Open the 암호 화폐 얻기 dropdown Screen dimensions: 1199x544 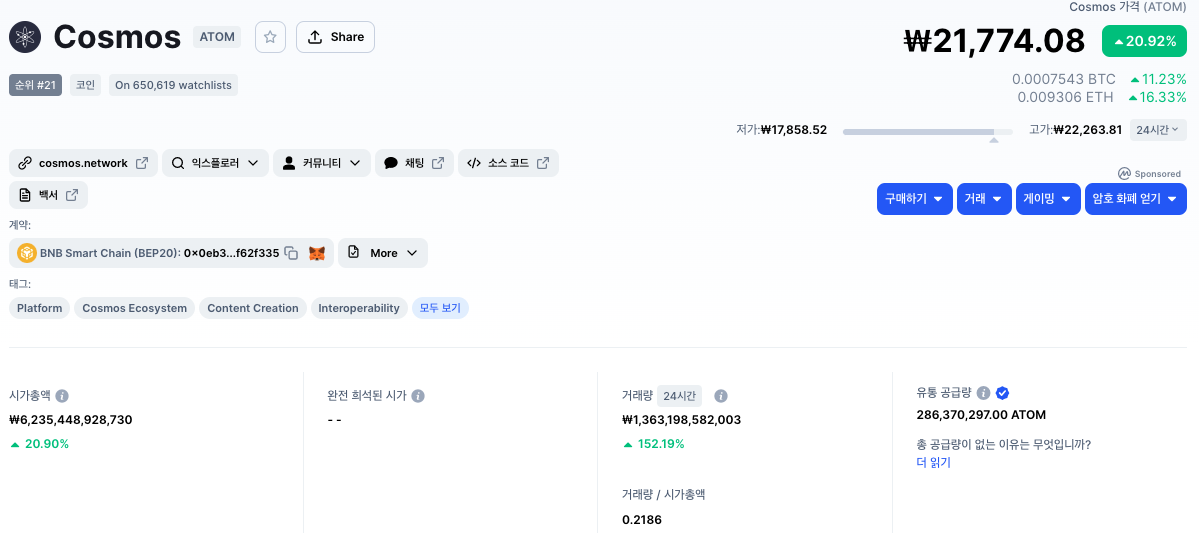coord(1136,199)
